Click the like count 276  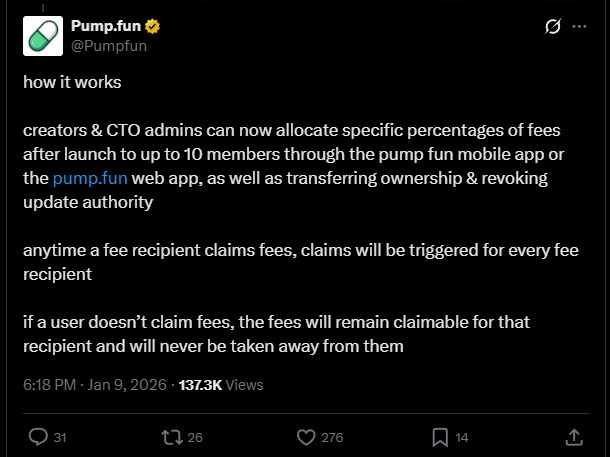click(332, 437)
